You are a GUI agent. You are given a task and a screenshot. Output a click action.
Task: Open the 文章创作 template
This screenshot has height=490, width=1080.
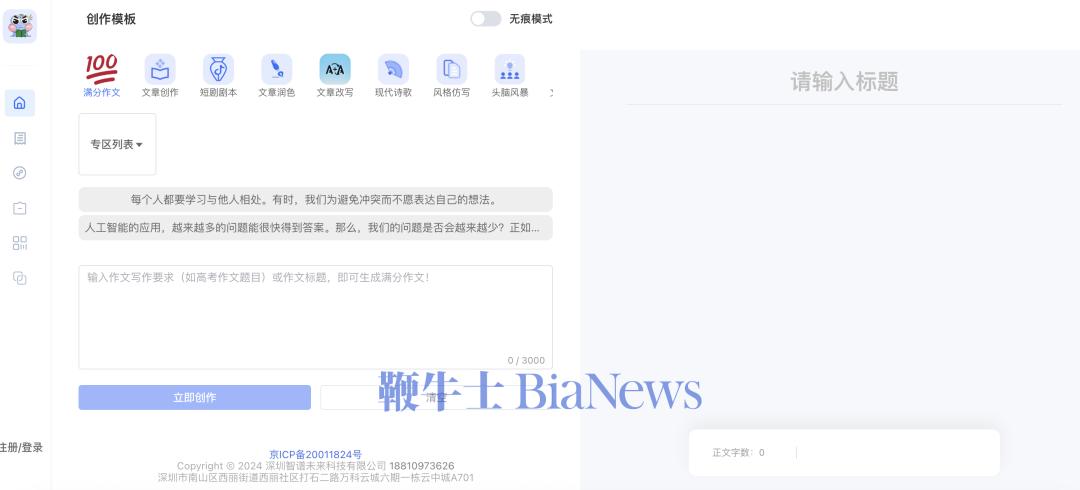160,70
